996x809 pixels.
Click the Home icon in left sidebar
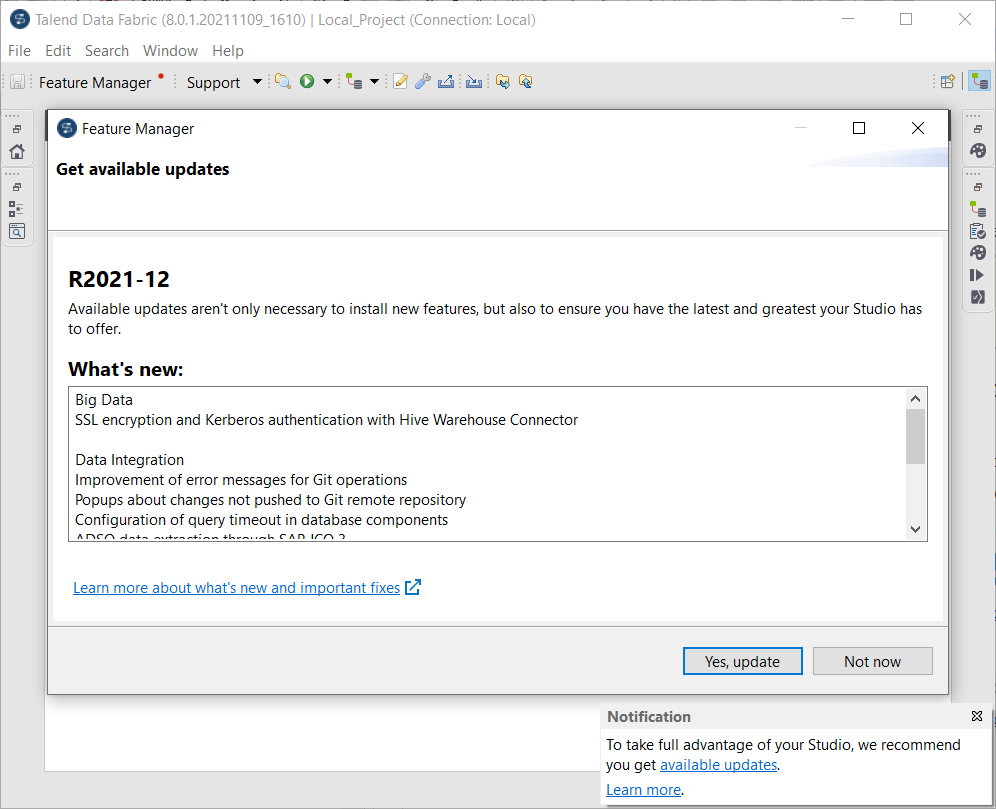pyautogui.click(x=17, y=152)
